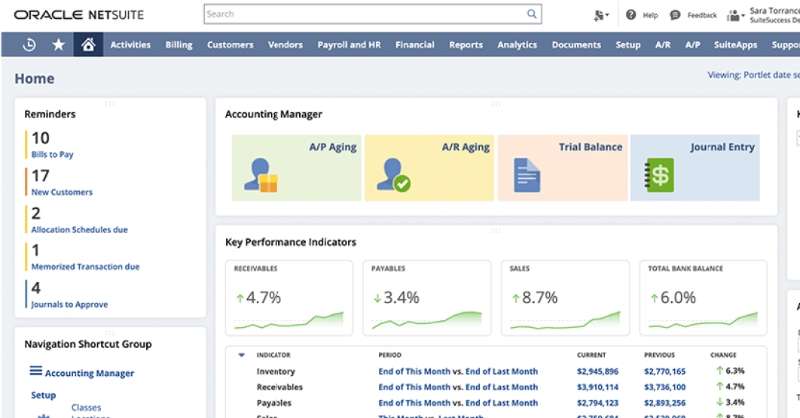Click the Payables period comparison link
This screenshot has height=418, width=800.
pyautogui.click(x=458, y=403)
